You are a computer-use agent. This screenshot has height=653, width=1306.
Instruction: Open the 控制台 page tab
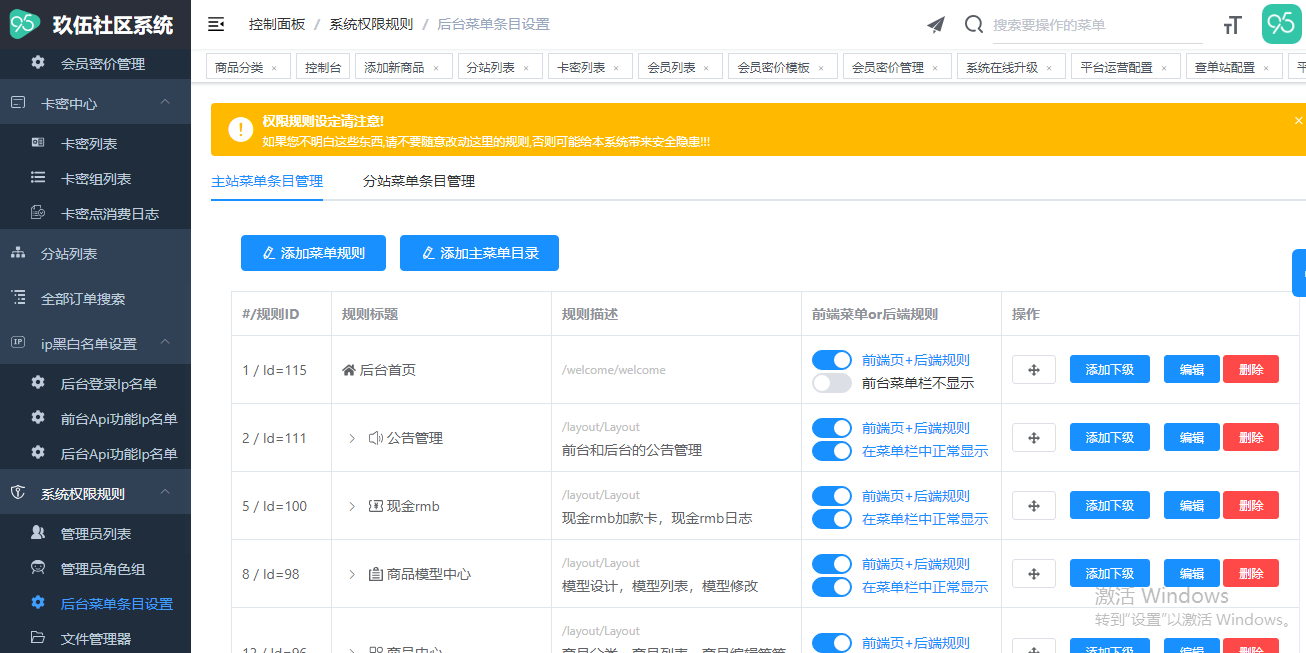pos(323,68)
